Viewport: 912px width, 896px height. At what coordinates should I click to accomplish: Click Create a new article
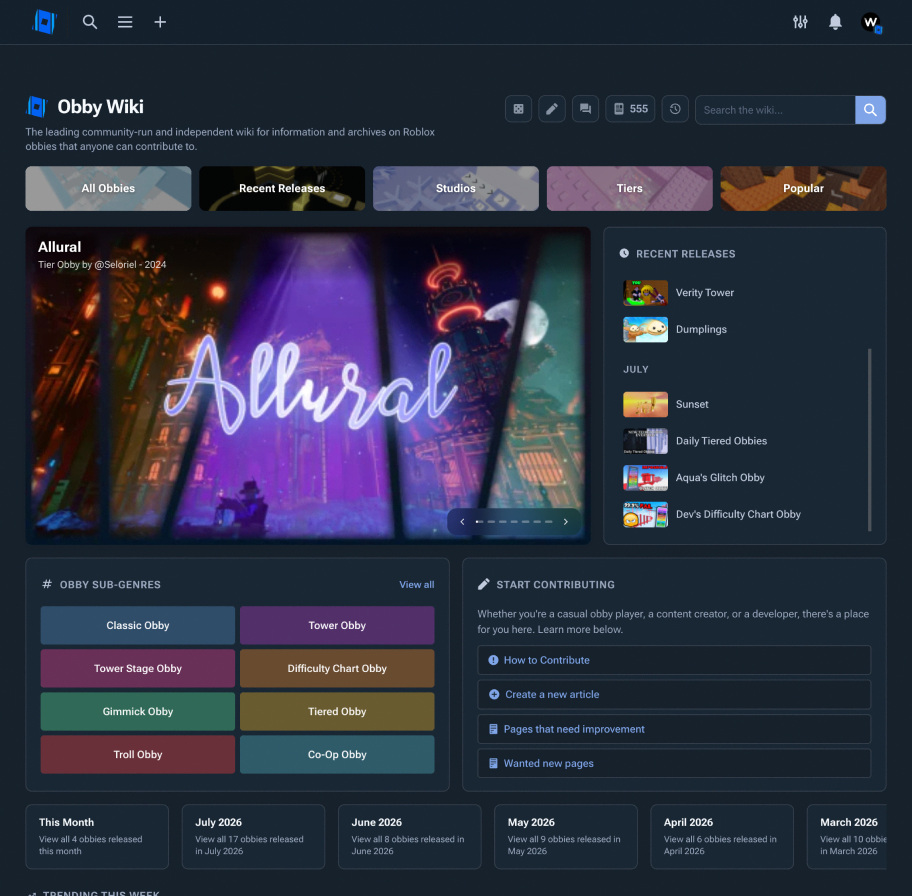coord(674,695)
